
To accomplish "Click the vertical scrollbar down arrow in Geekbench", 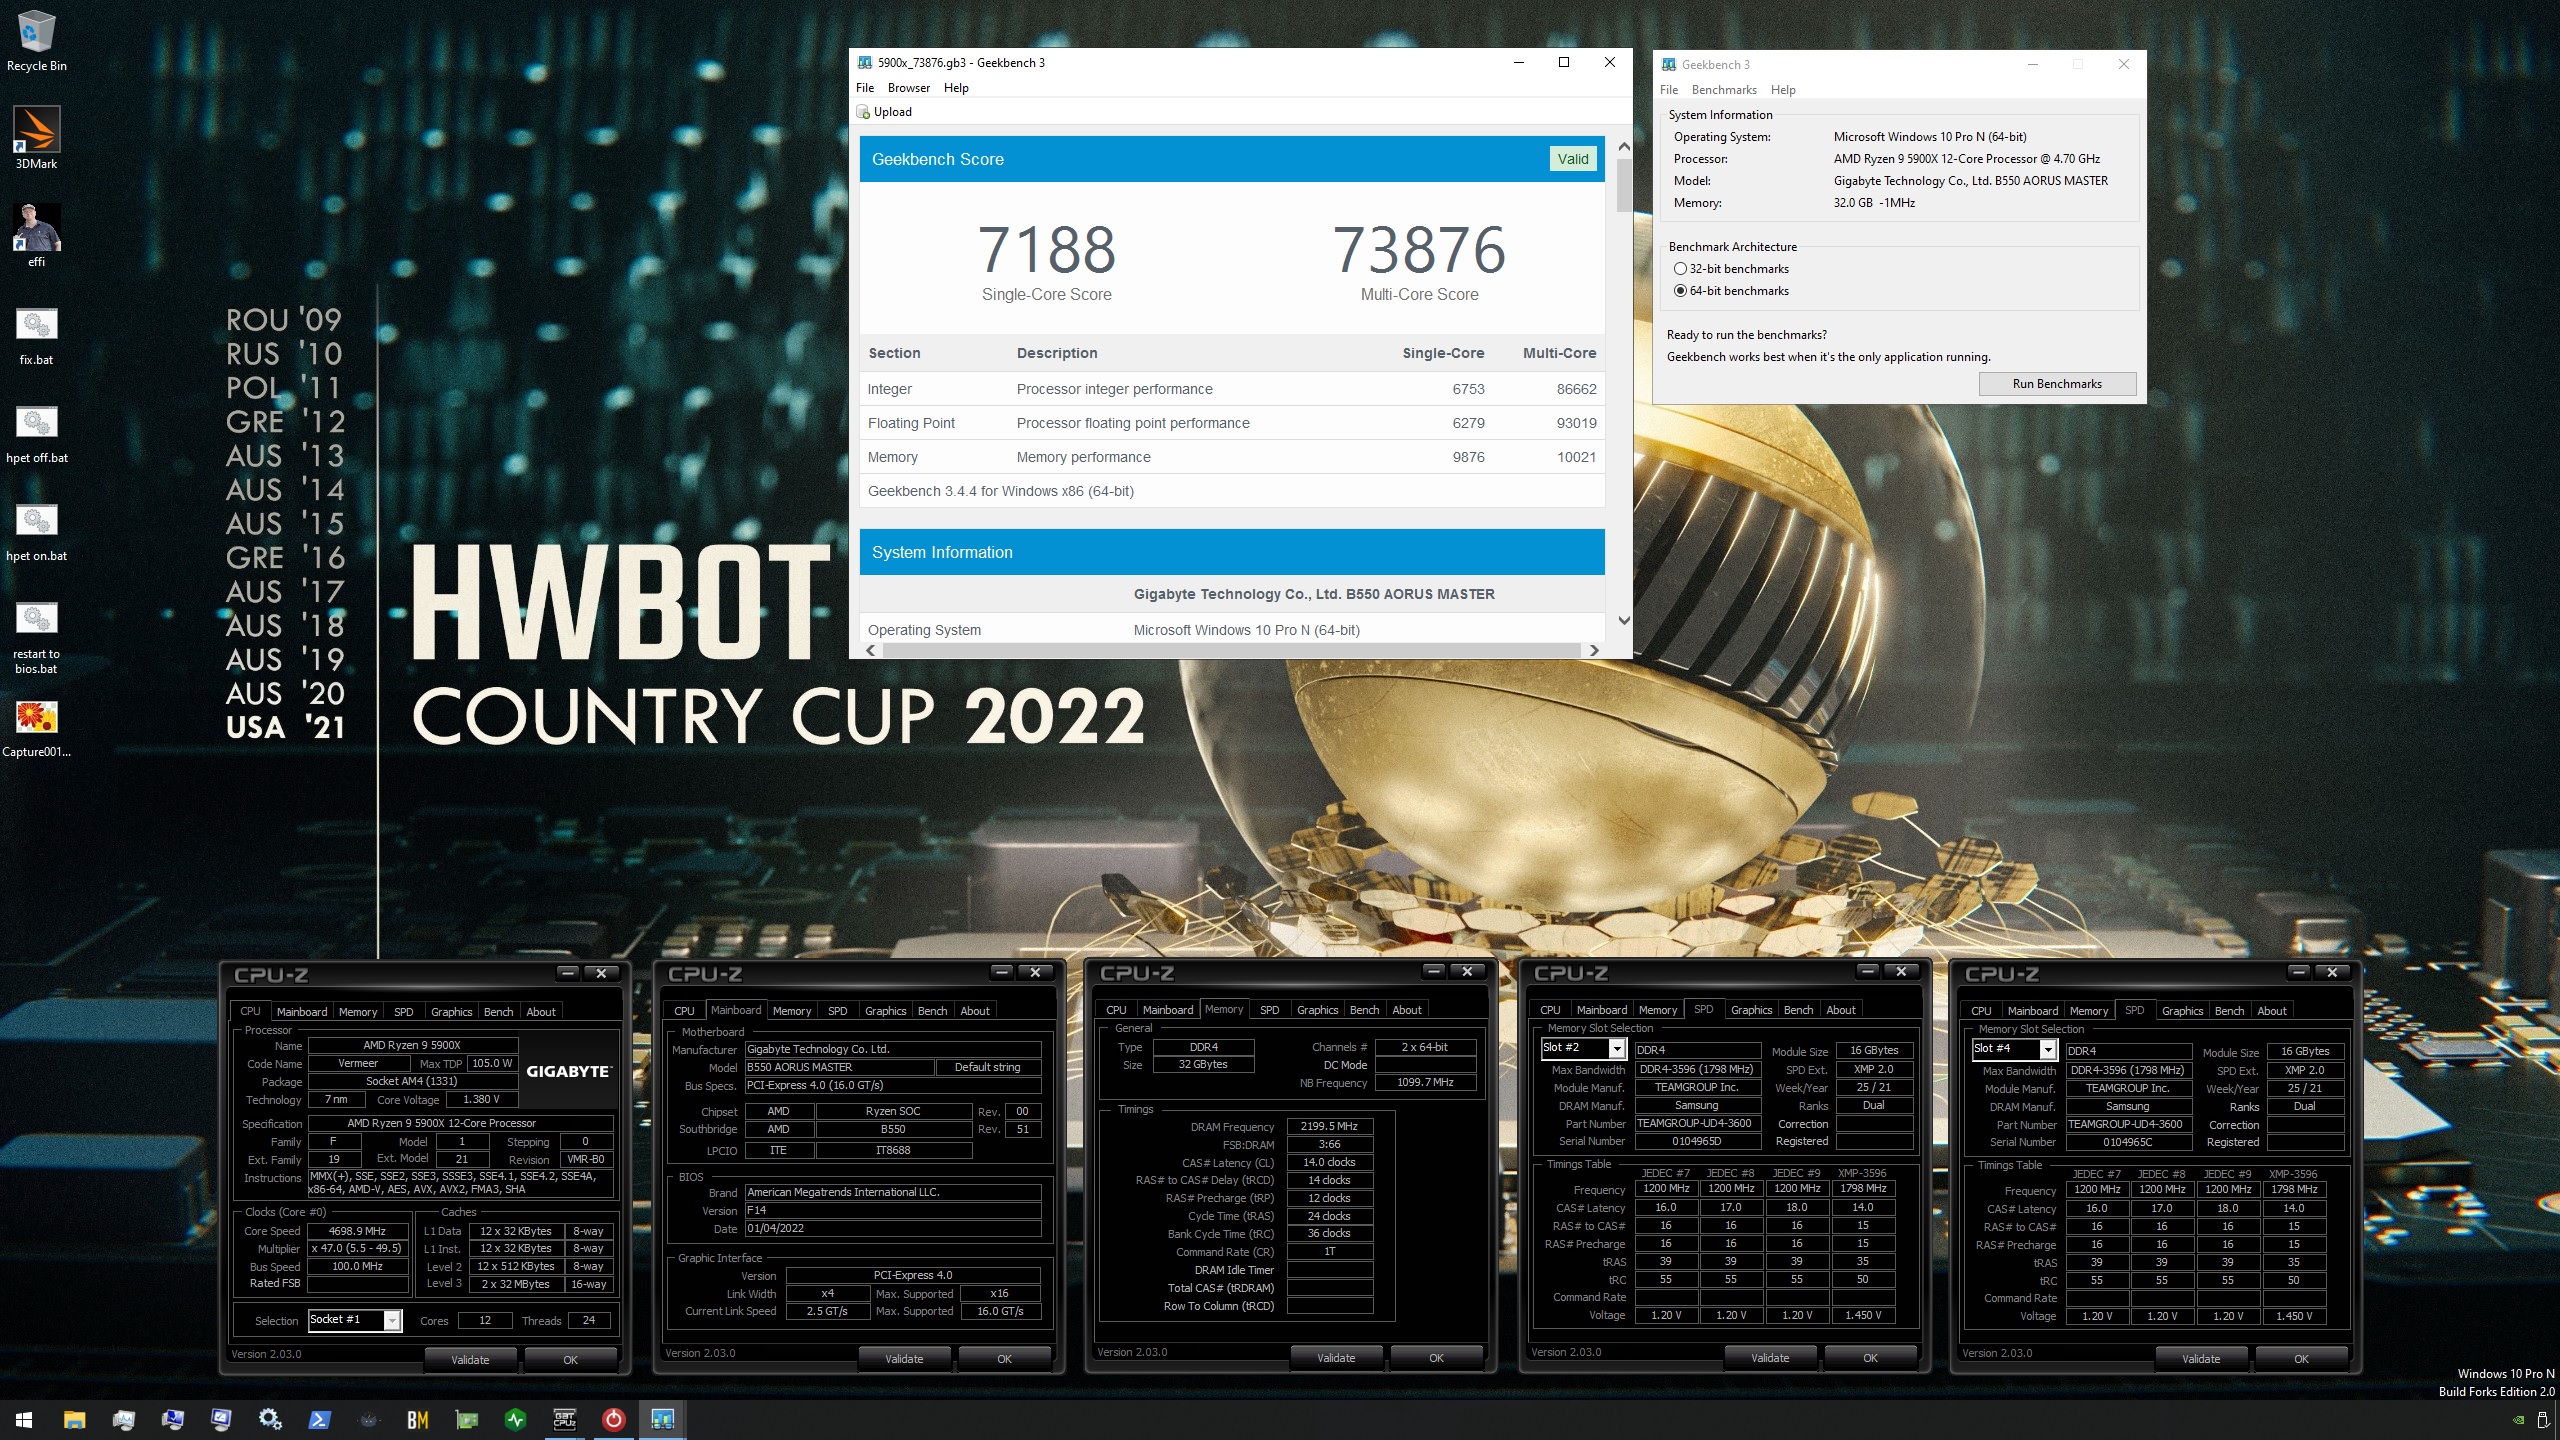I will [1624, 621].
